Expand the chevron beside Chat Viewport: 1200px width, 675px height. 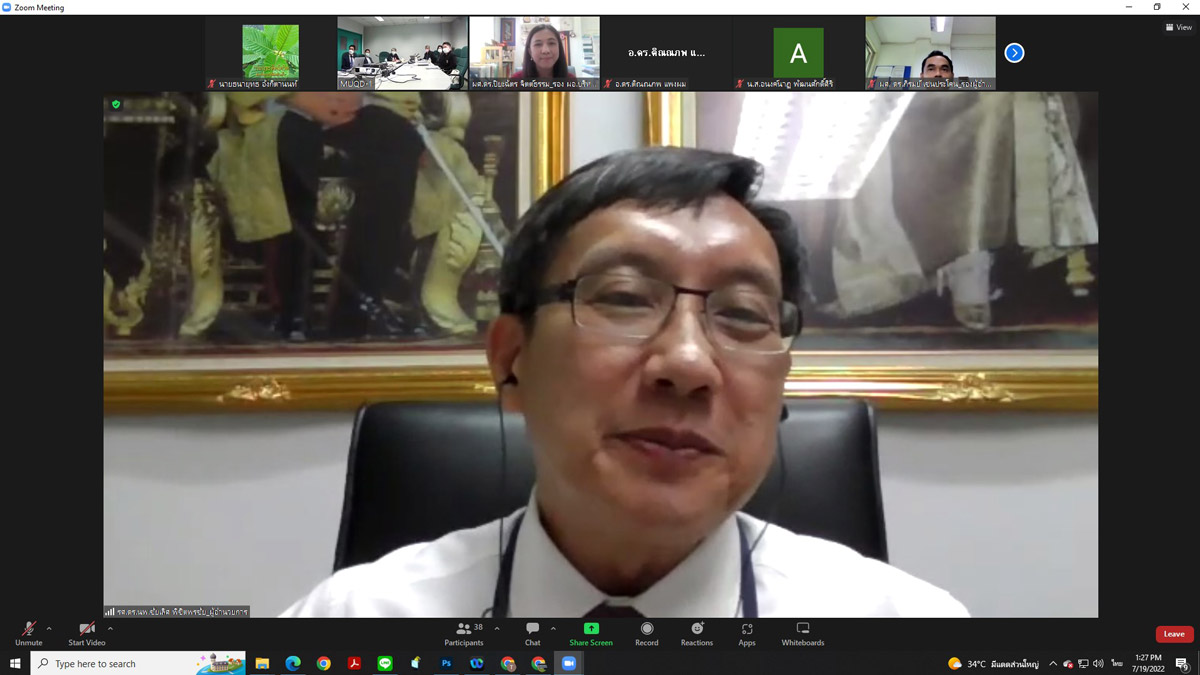pos(553,629)
